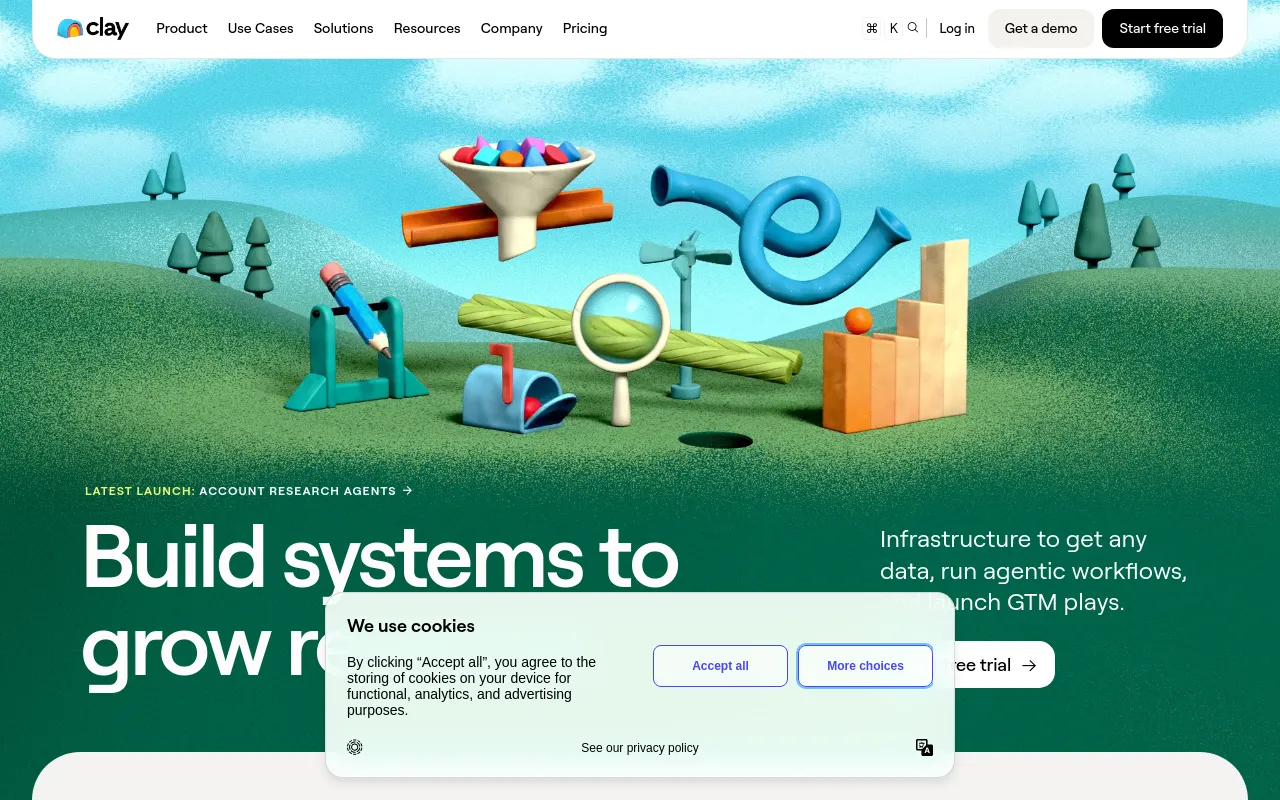1280x800 pixels.
Task: Go to the Pricing page
Action: pos(585,28)
